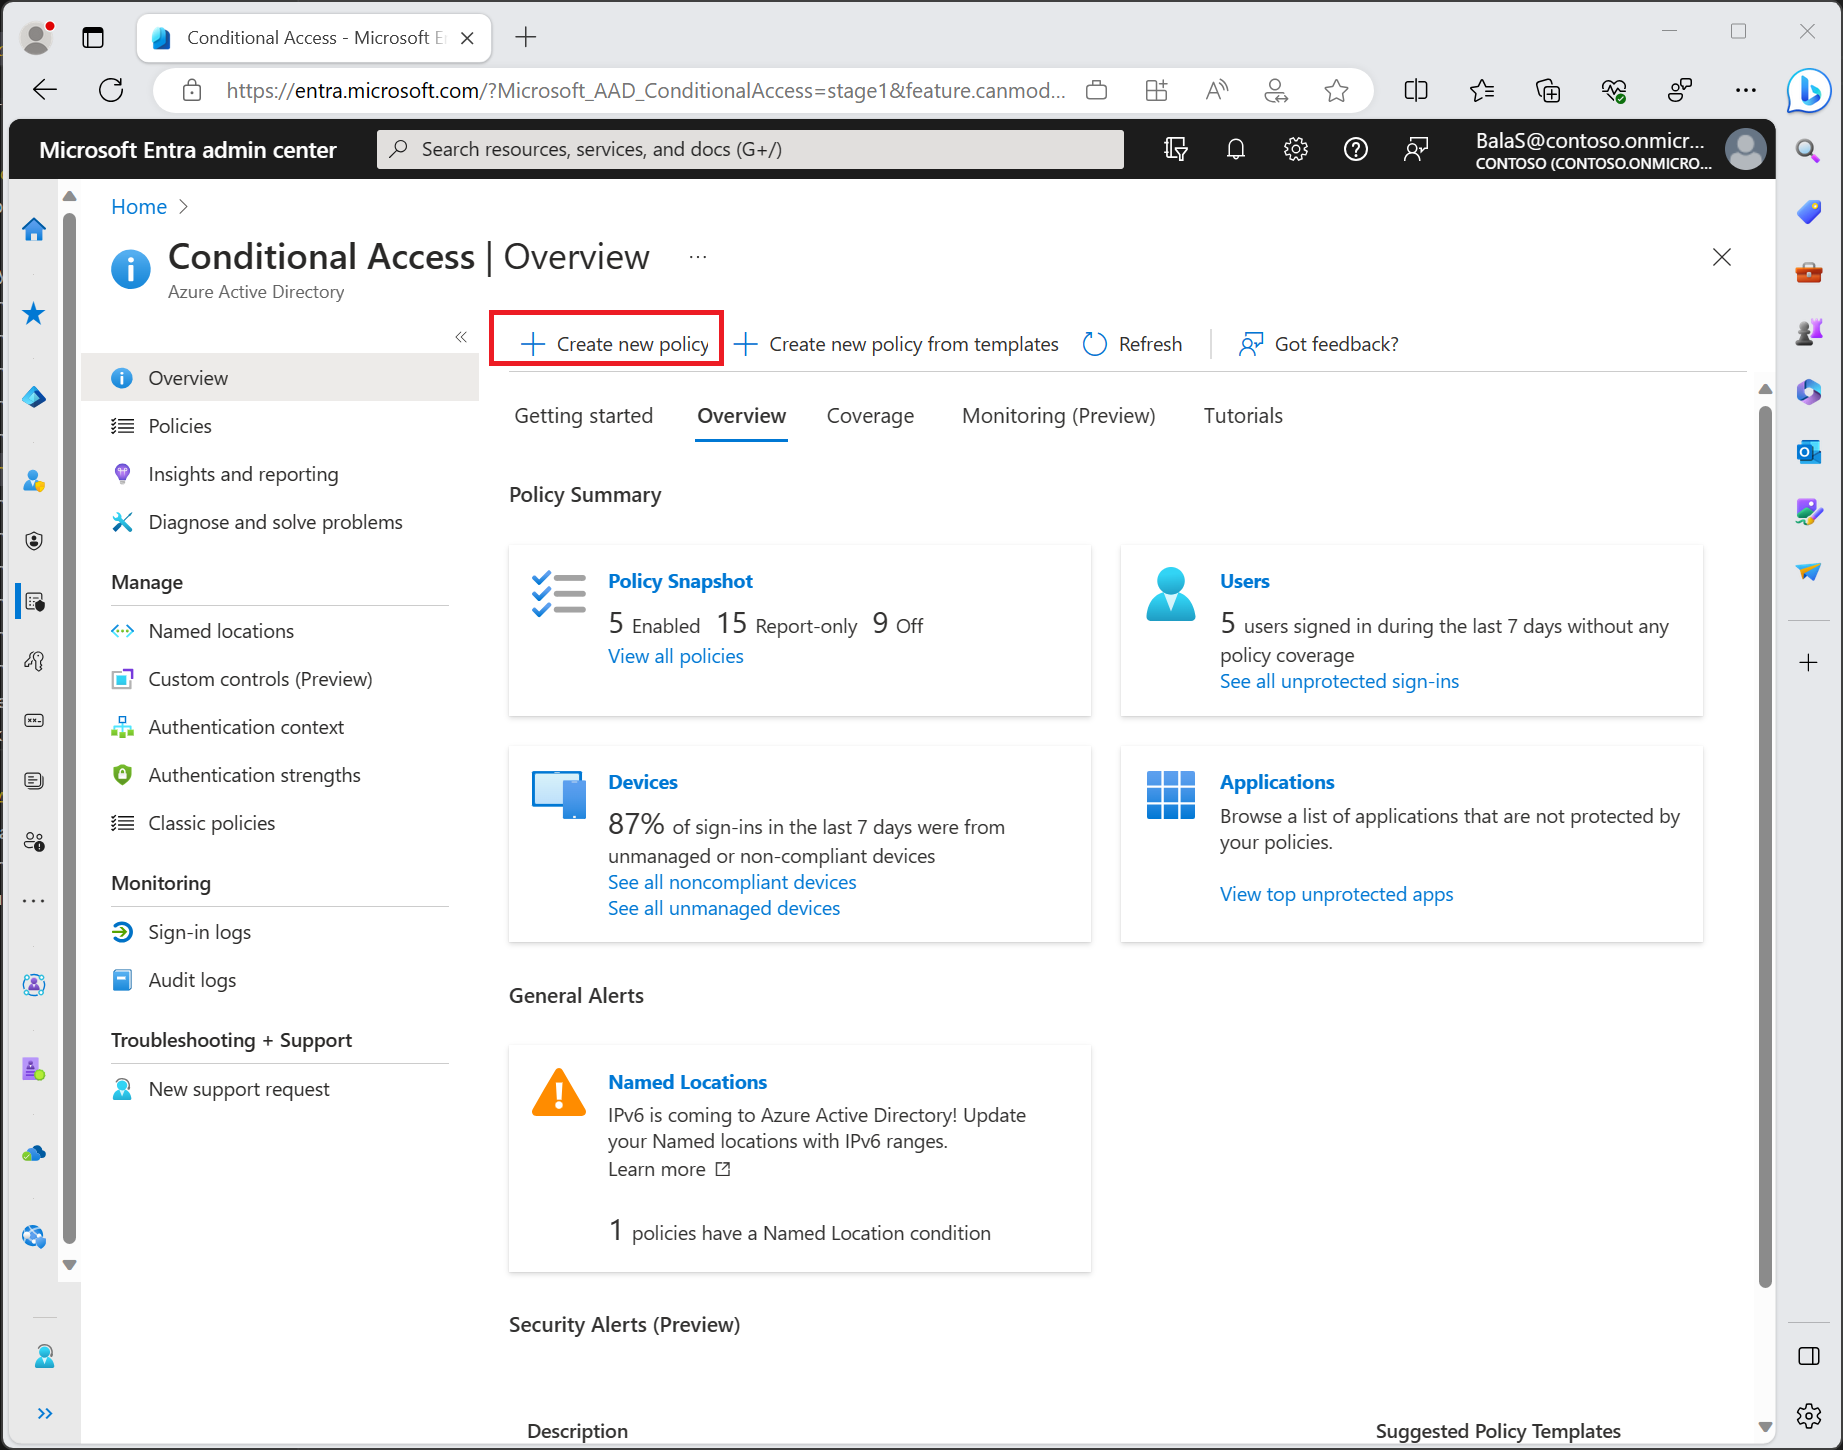
Task: Select Named locations in Manage menu
Action: tap(221, 631)
